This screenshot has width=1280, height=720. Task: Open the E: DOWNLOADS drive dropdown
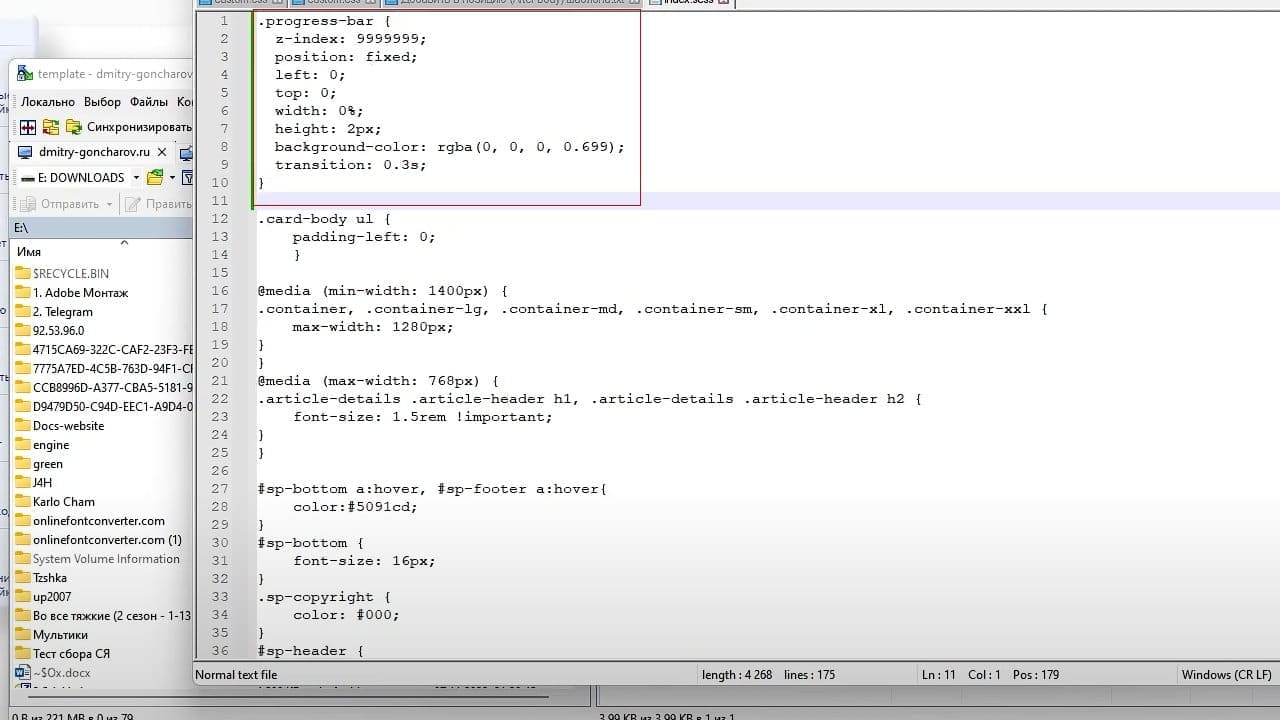tap(80, 178)
